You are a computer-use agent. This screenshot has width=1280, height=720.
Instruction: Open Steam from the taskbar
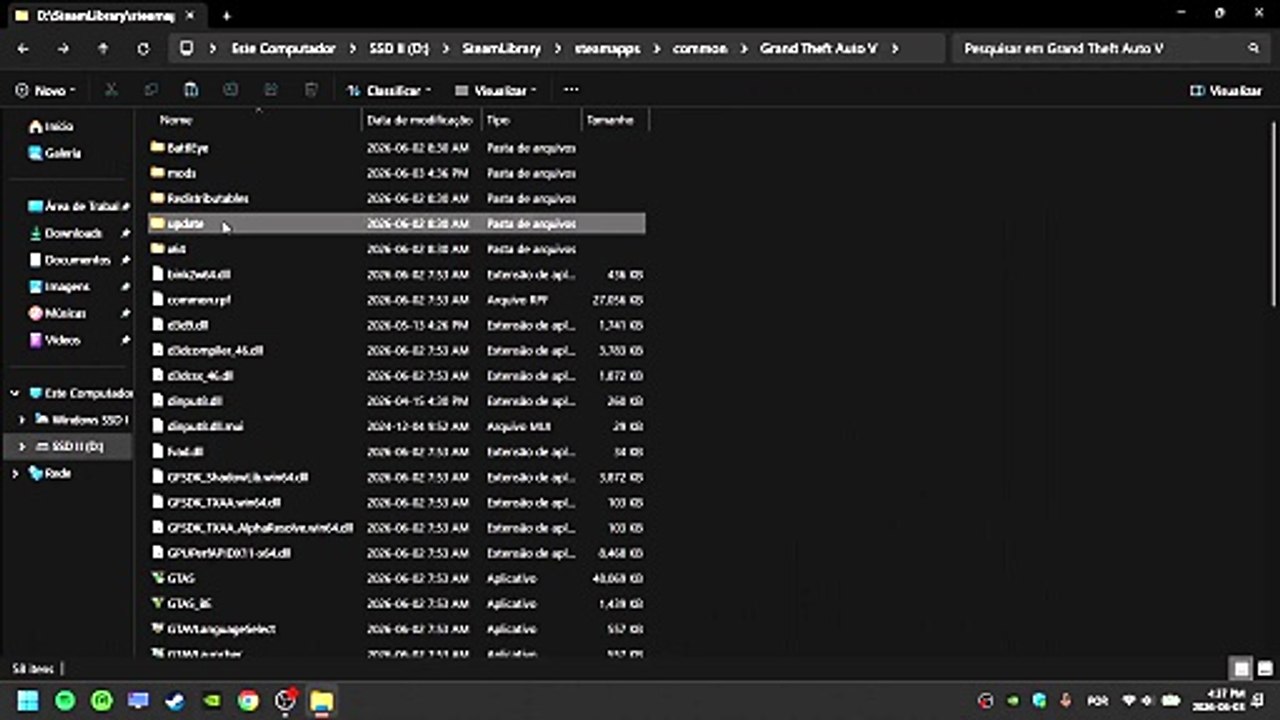pyautogui.click(x=175, y=700)
